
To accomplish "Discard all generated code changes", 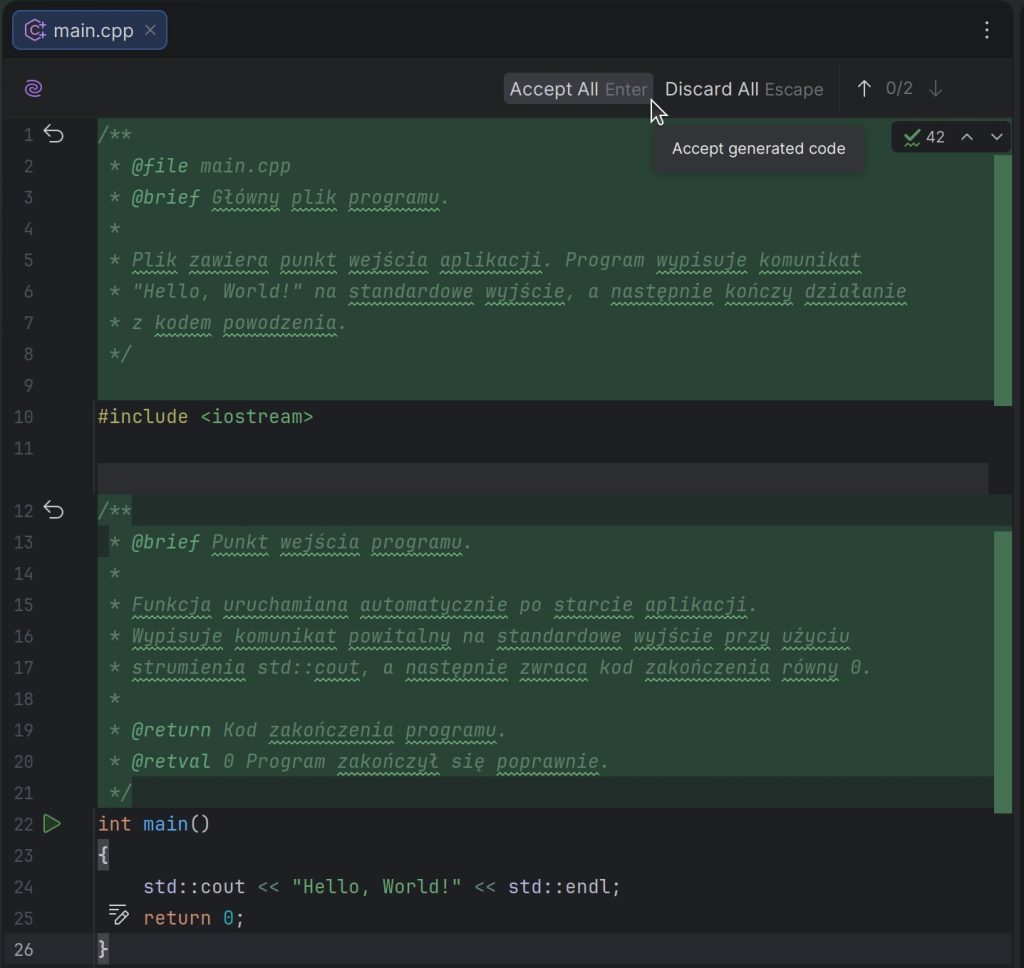I will coord(744,89).
